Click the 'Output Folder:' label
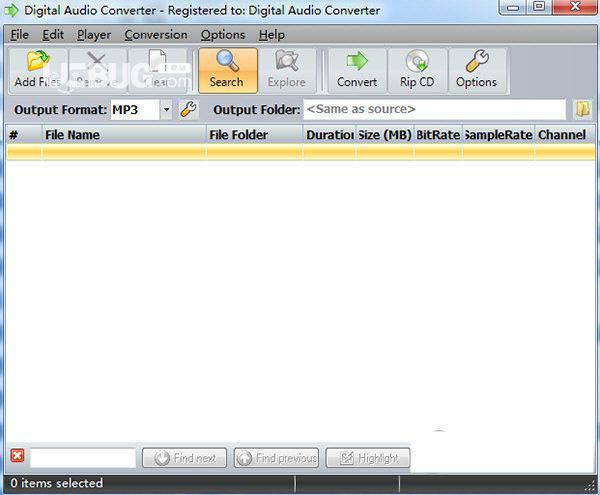This screenshot has width=600, height=495. [x=257, y=110]
